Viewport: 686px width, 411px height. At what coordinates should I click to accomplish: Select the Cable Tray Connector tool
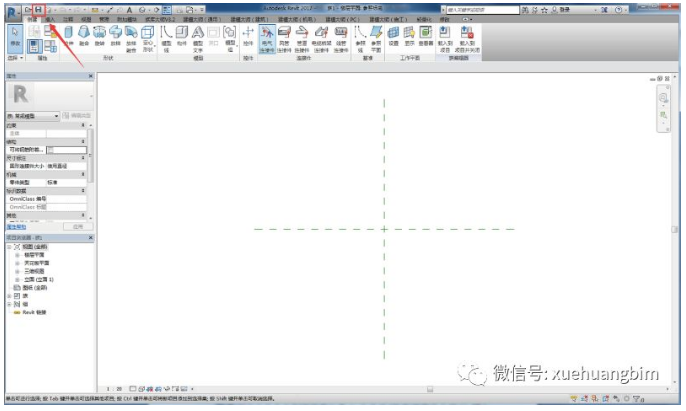(321, 39)
